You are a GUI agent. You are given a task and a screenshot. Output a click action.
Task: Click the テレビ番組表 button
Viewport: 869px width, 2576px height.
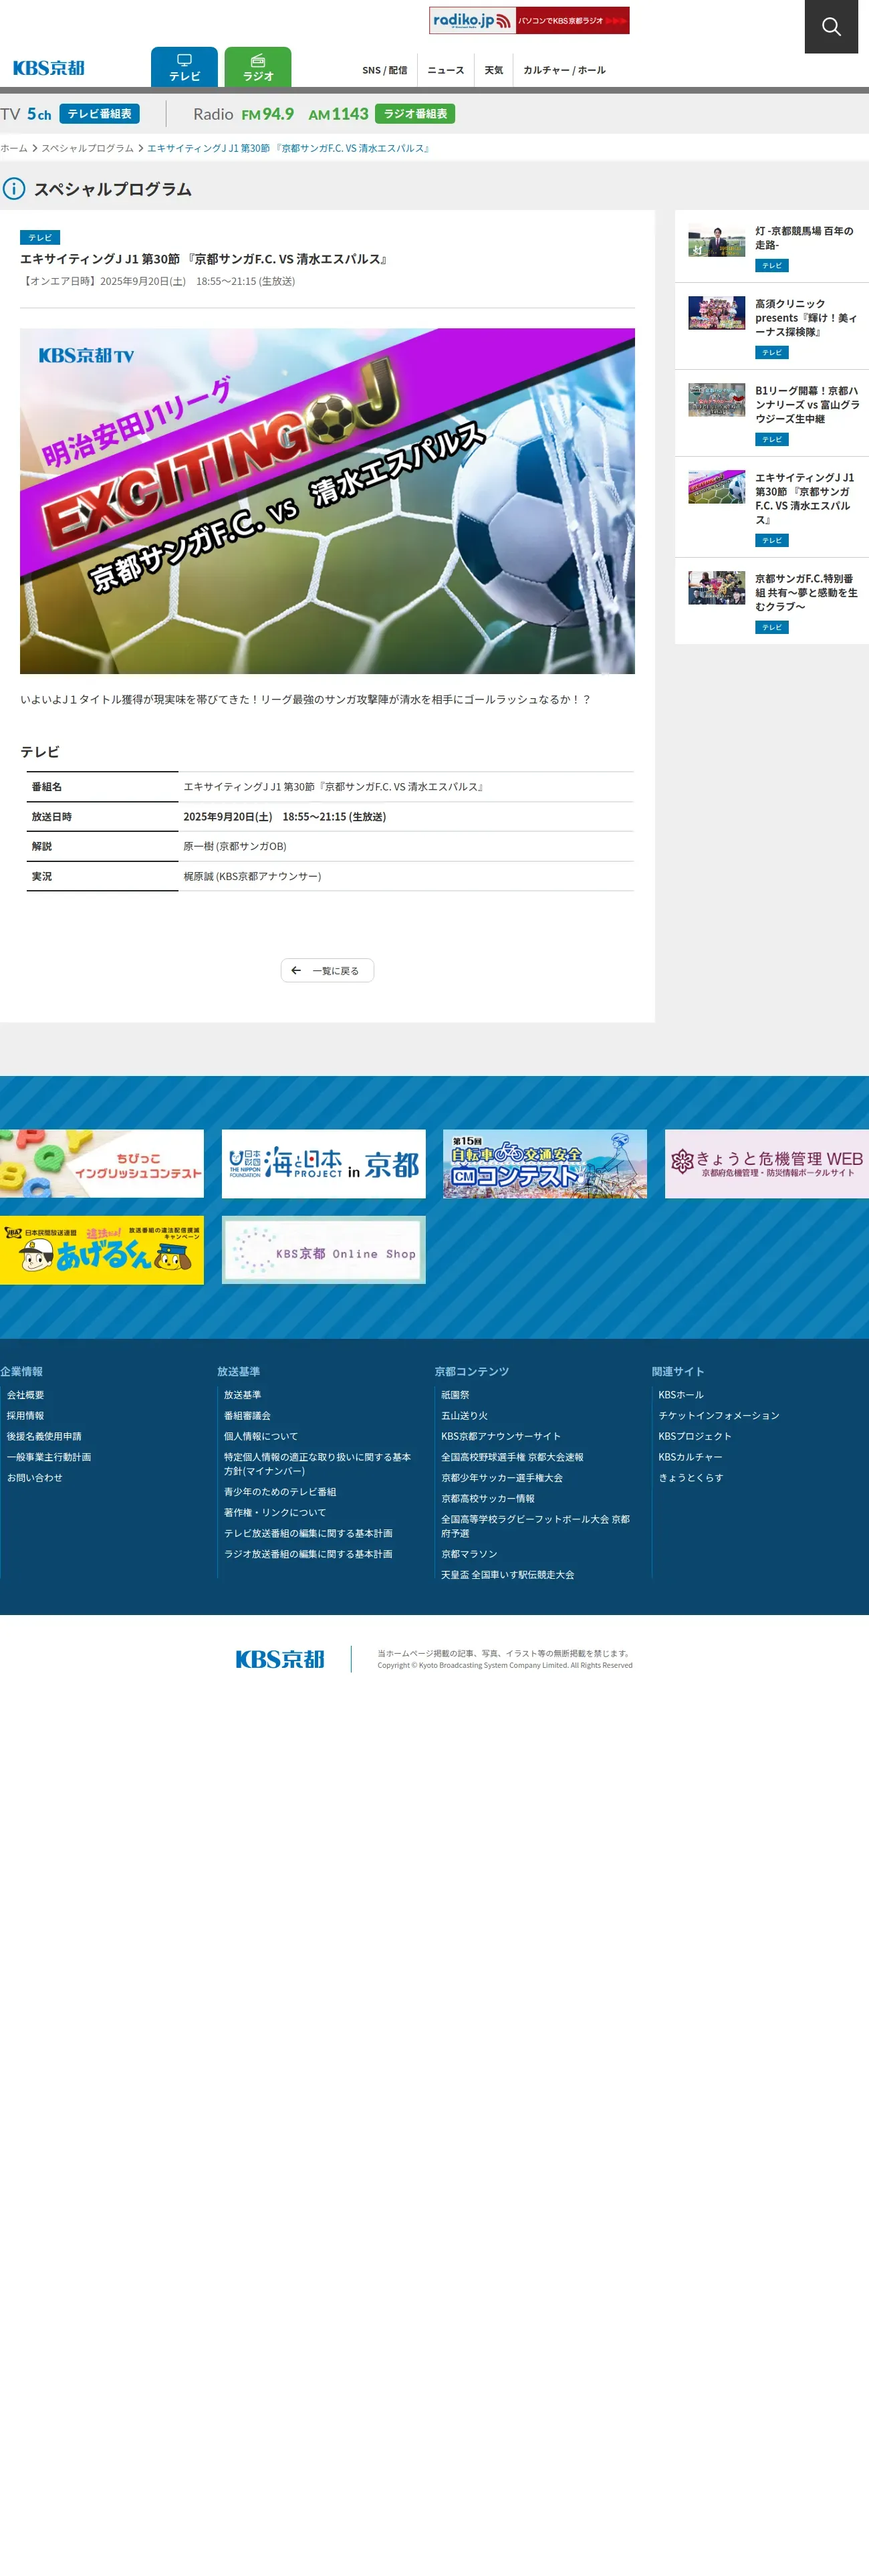(99, 114)
